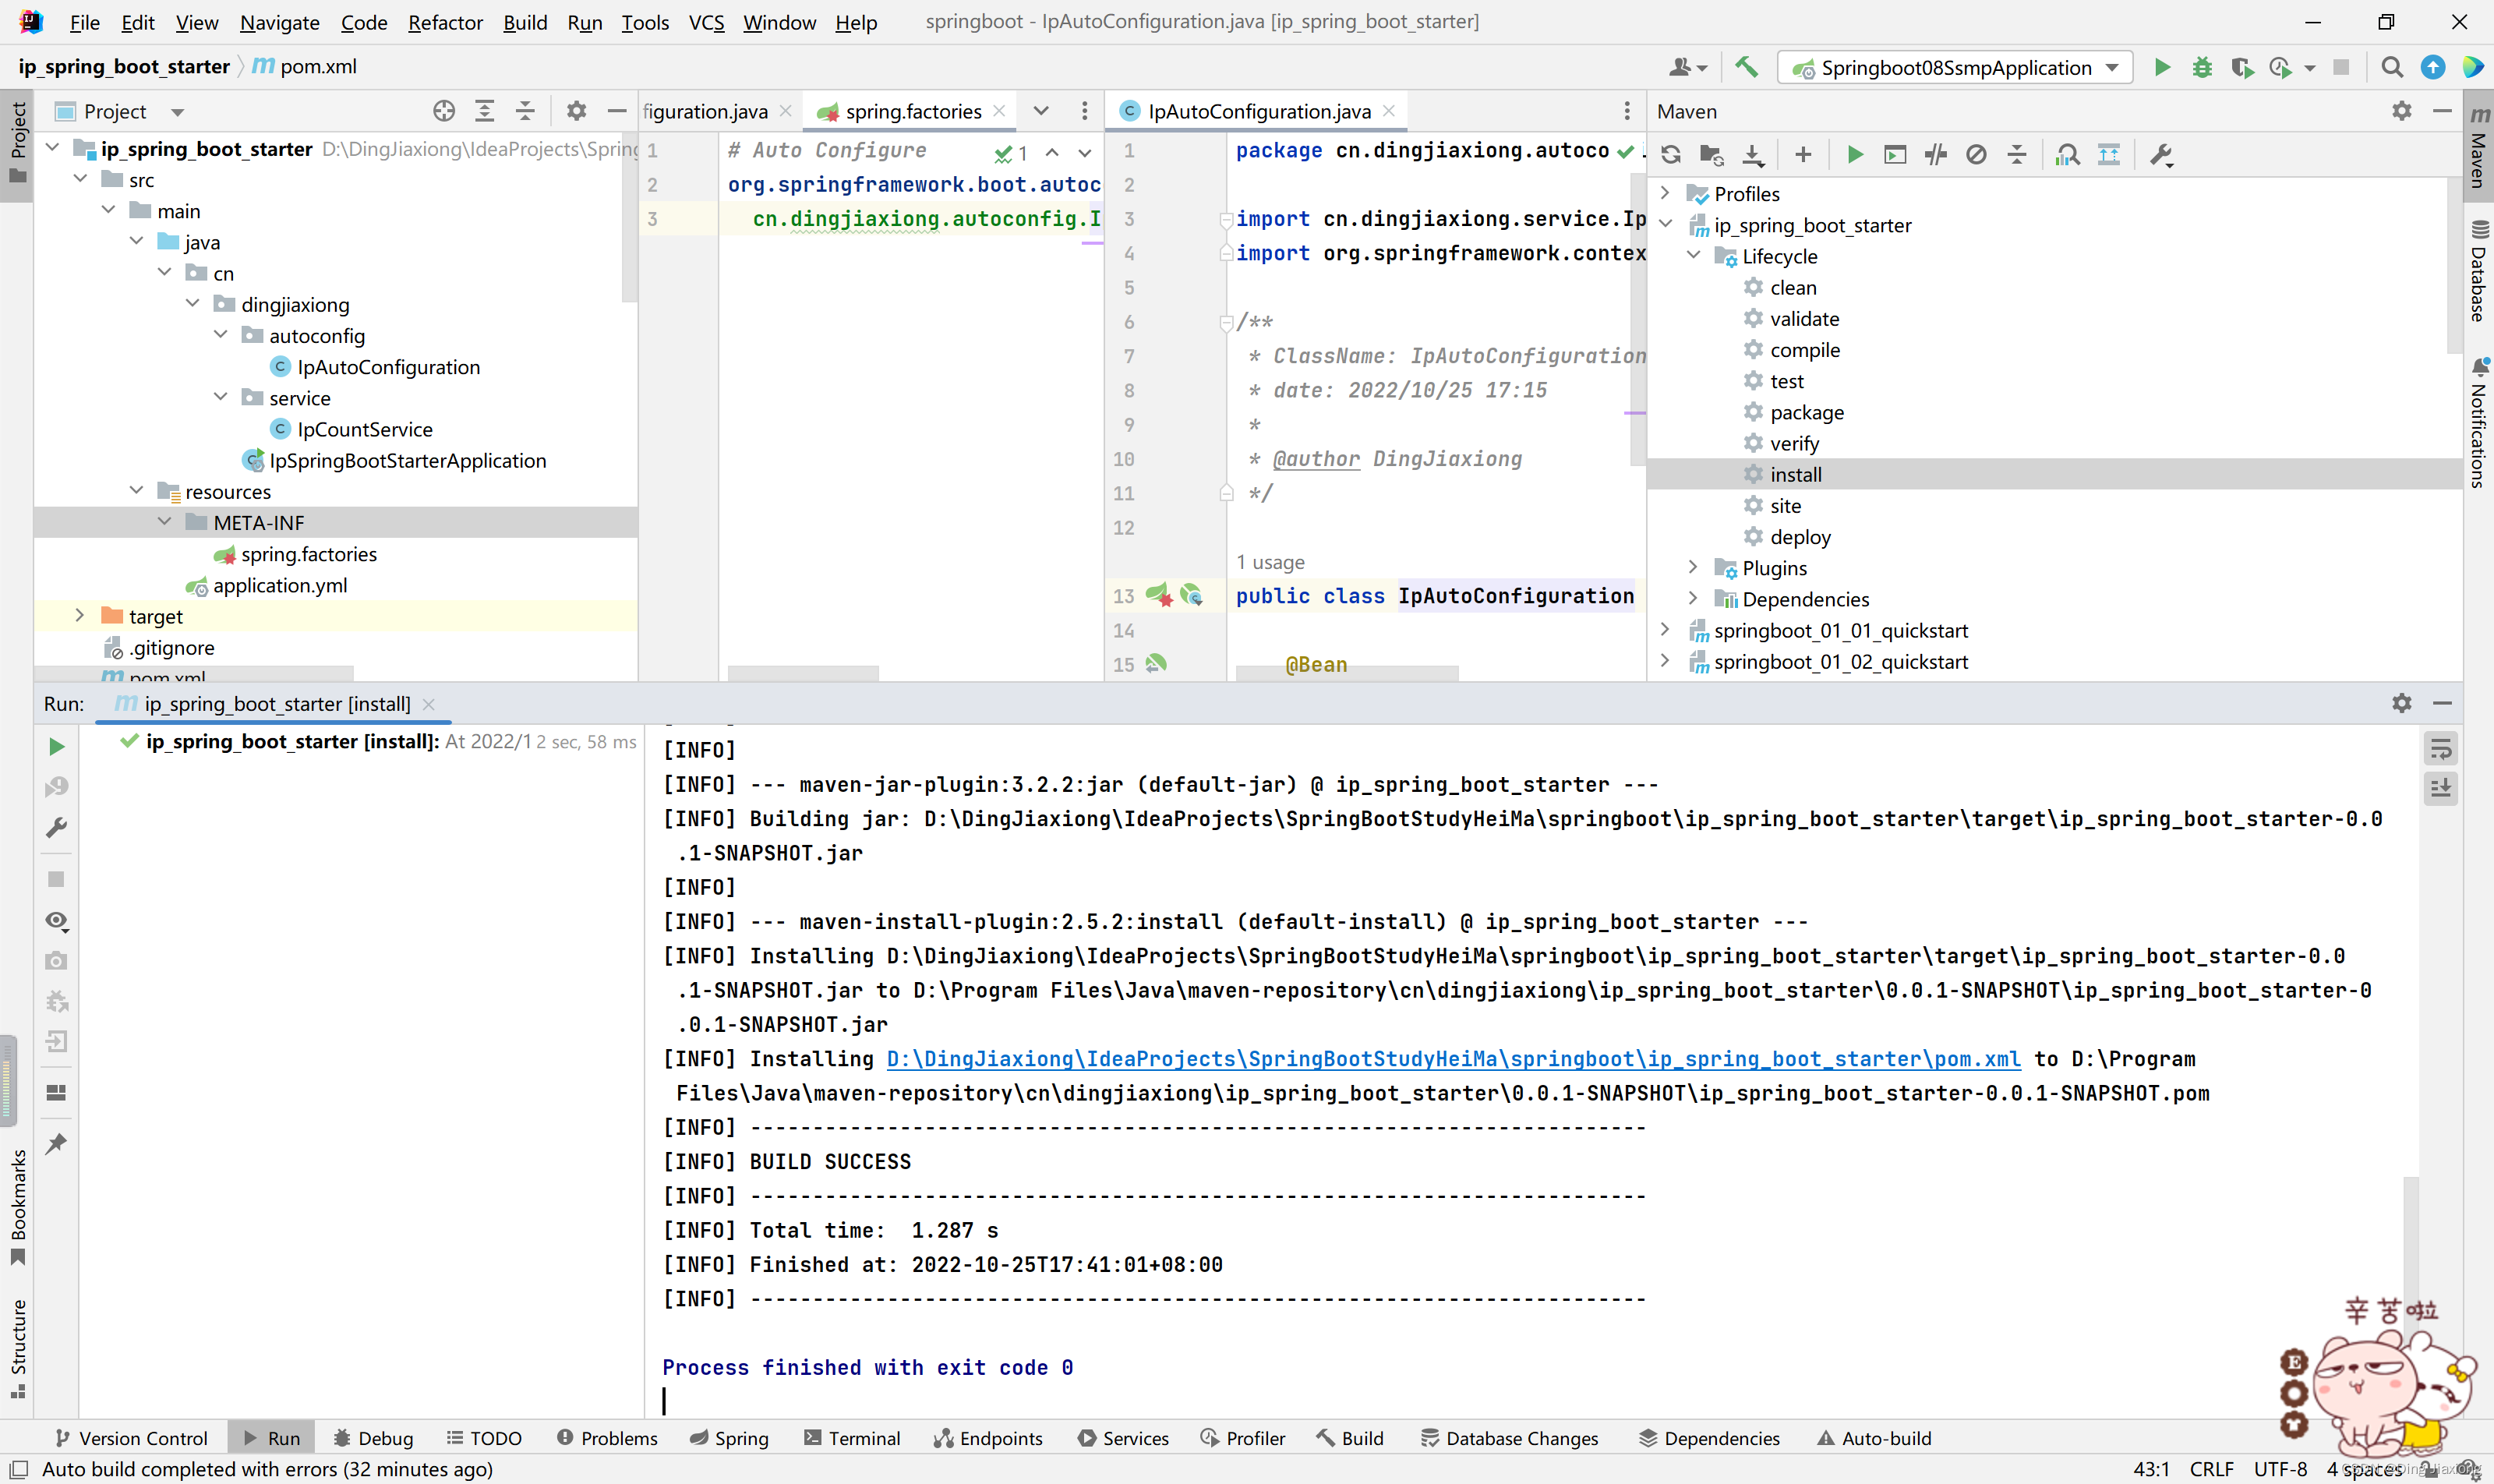Change CRLF line separator
The width and height of the screenshot is (2494, 1484).
pyautogui.click(x=2211, y=1469)
